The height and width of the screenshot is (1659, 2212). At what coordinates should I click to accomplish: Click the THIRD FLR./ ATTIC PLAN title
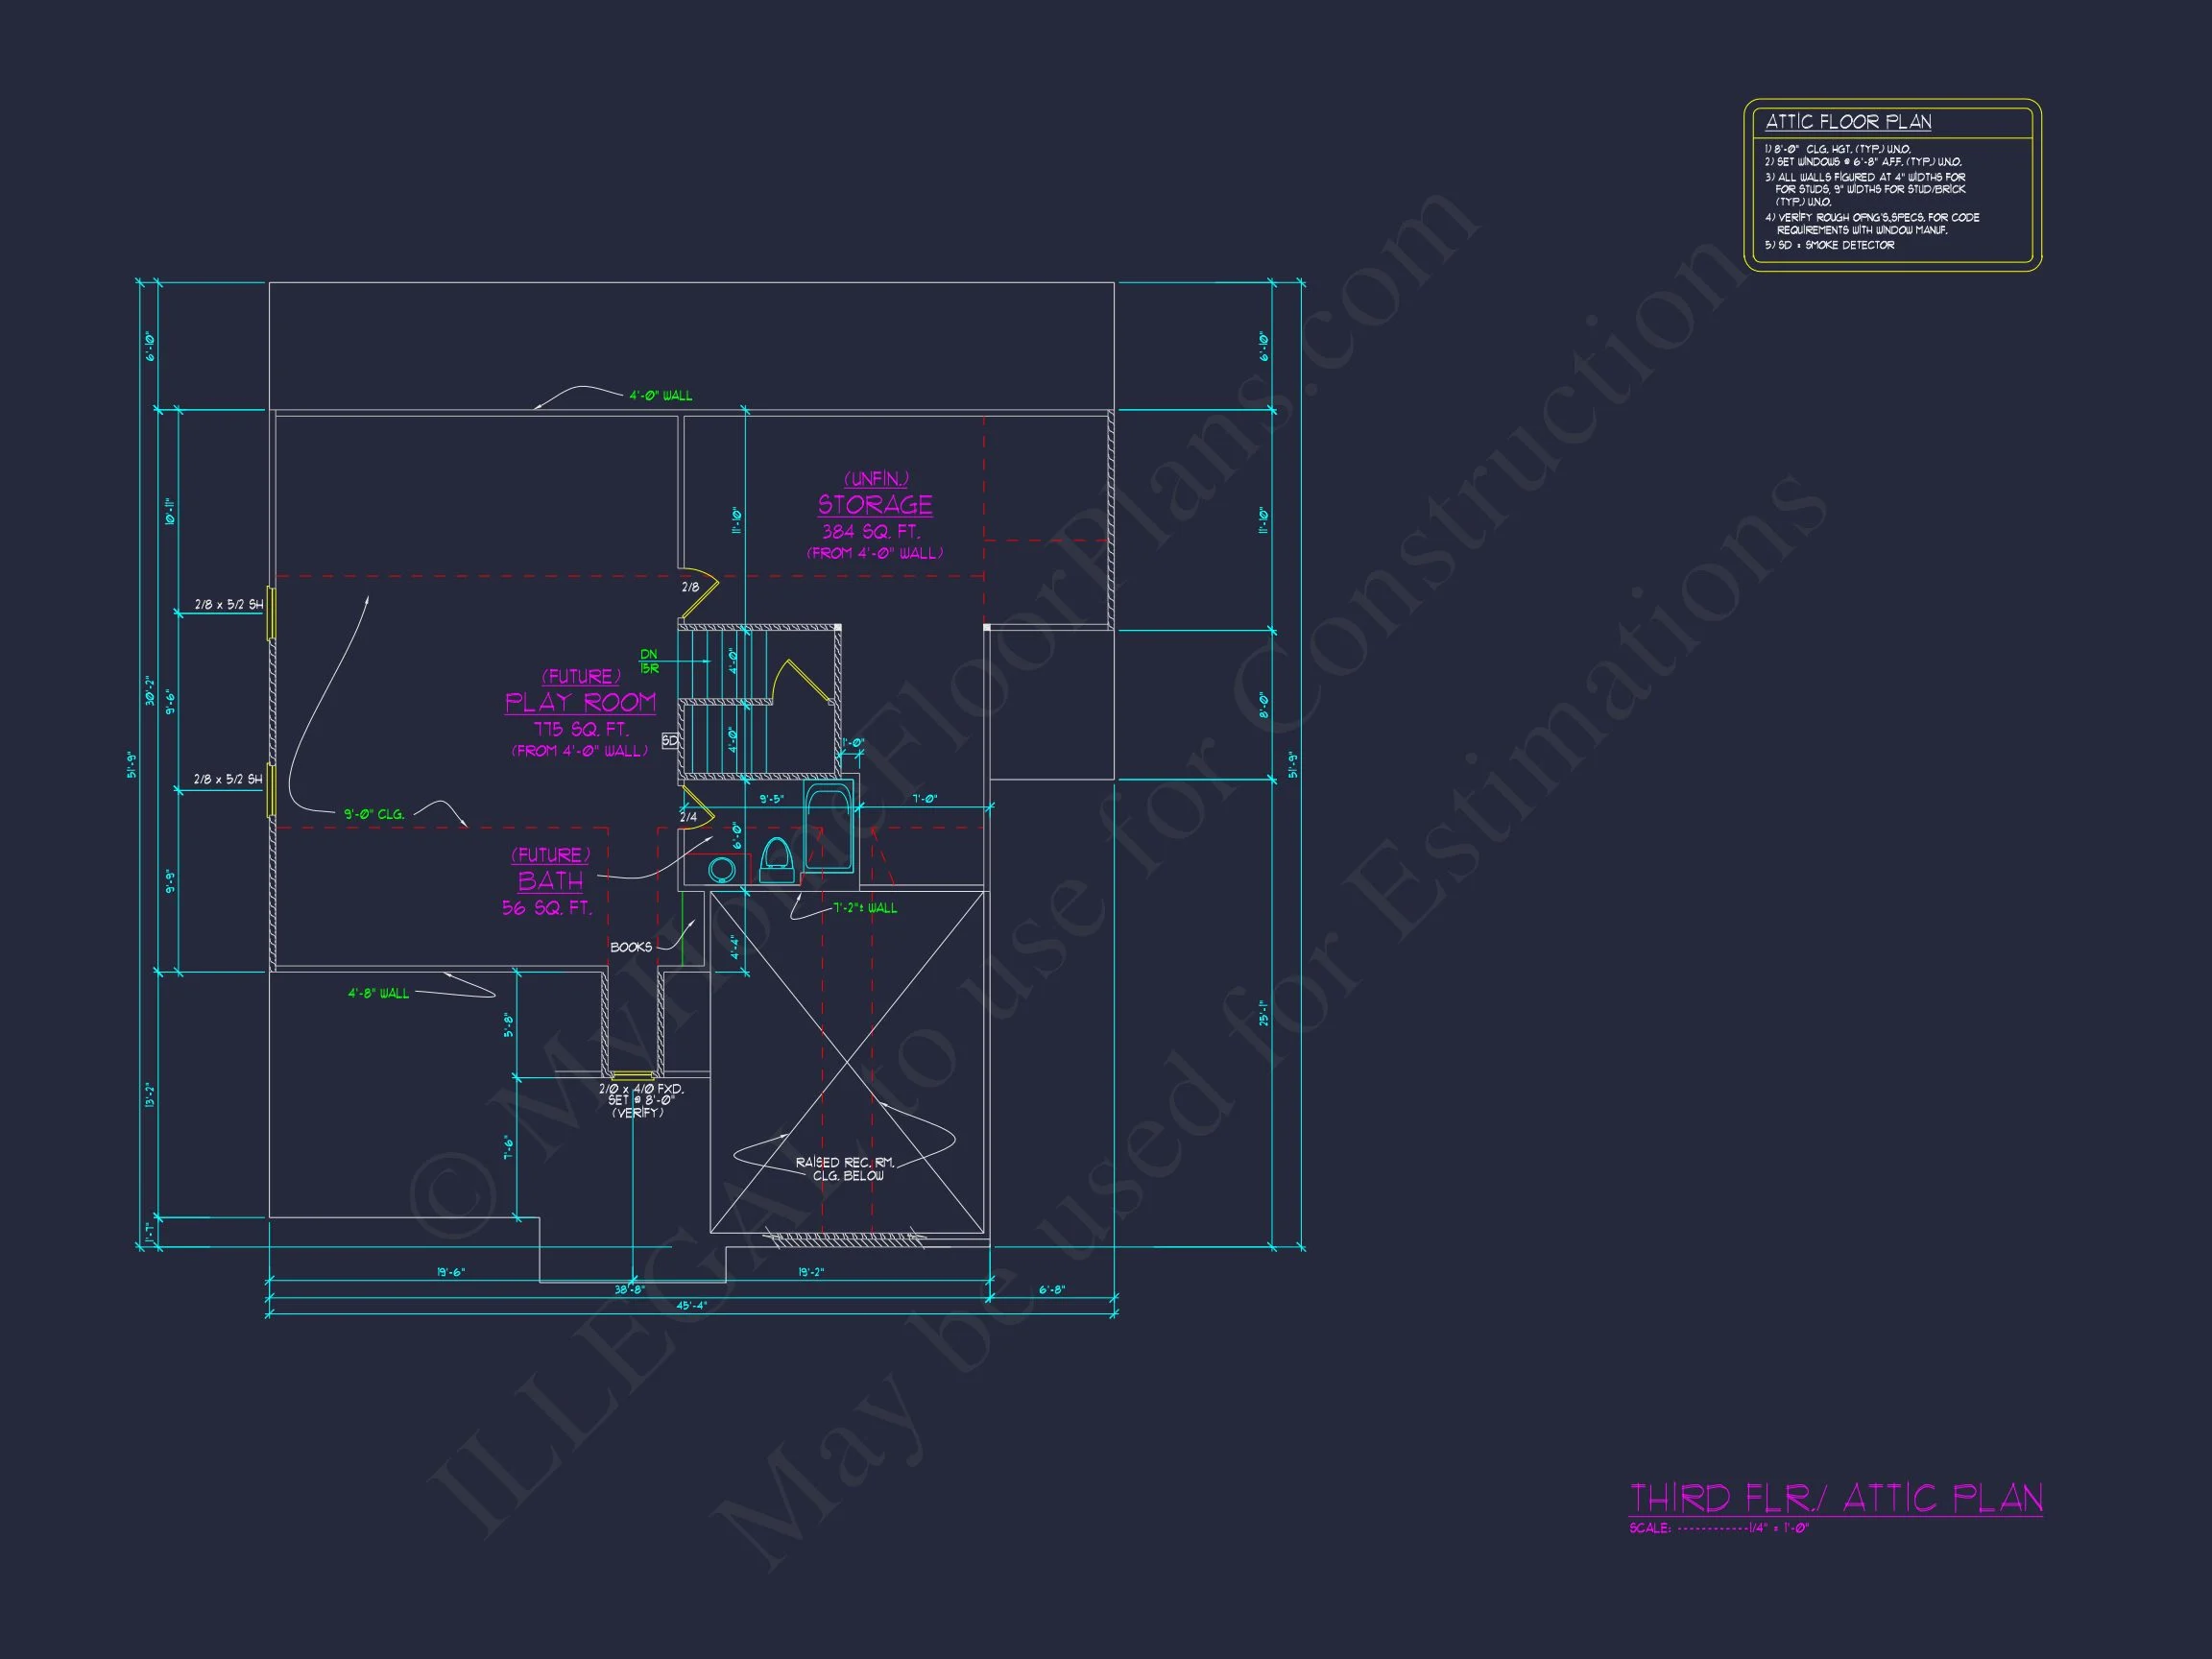click(x=1836, y=1499)
